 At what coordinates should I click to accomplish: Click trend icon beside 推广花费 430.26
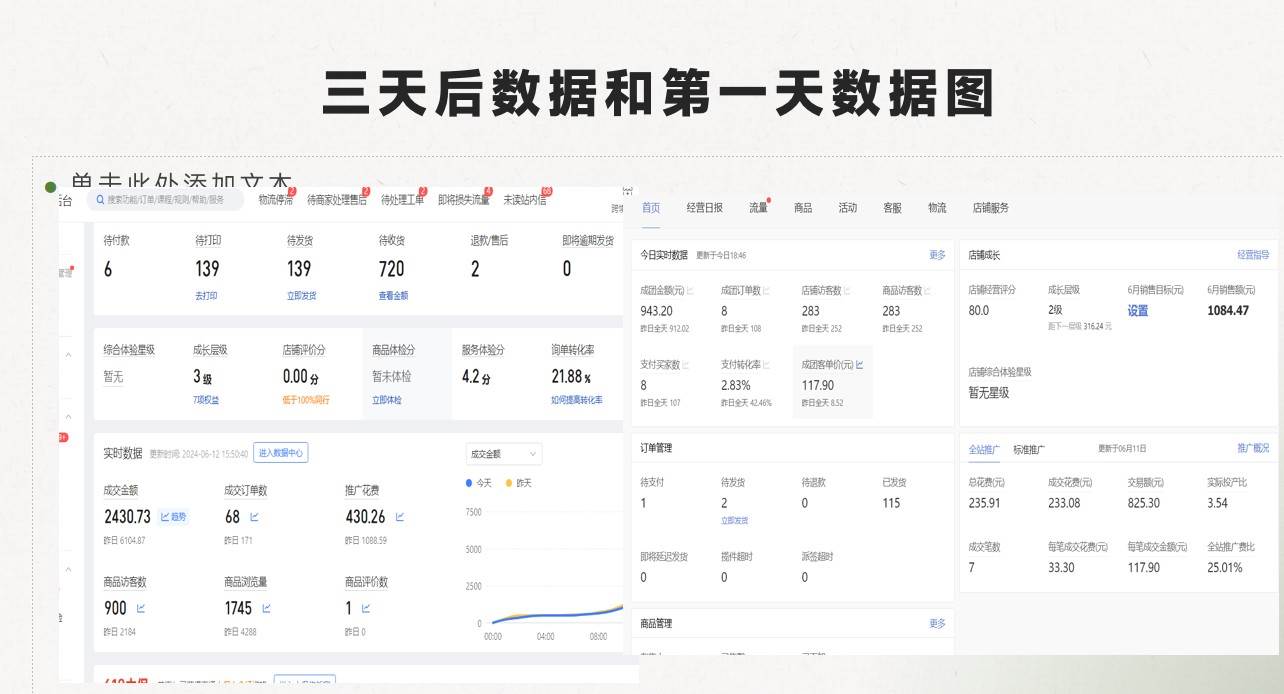click(x=400, y=516)
